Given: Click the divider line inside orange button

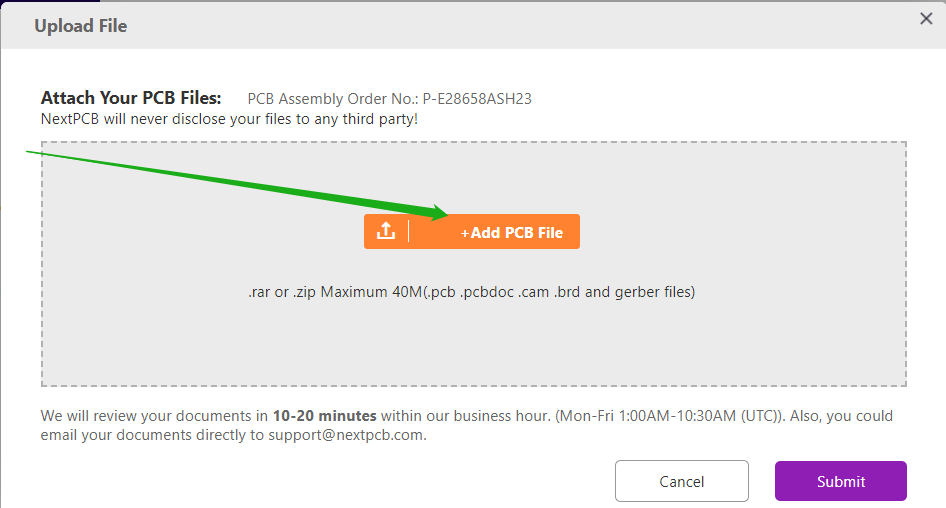Looking at the screenshot, I should tap(409, 232).
